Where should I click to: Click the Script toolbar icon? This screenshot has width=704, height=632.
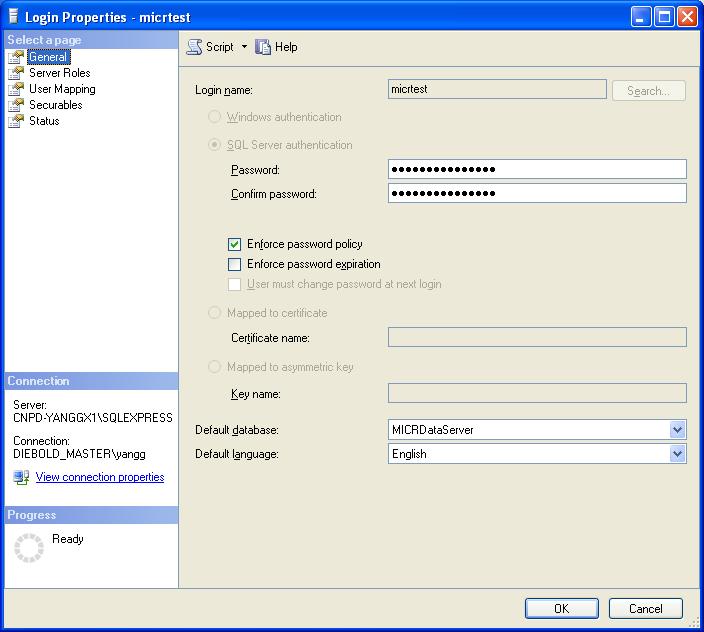[195, 47]
